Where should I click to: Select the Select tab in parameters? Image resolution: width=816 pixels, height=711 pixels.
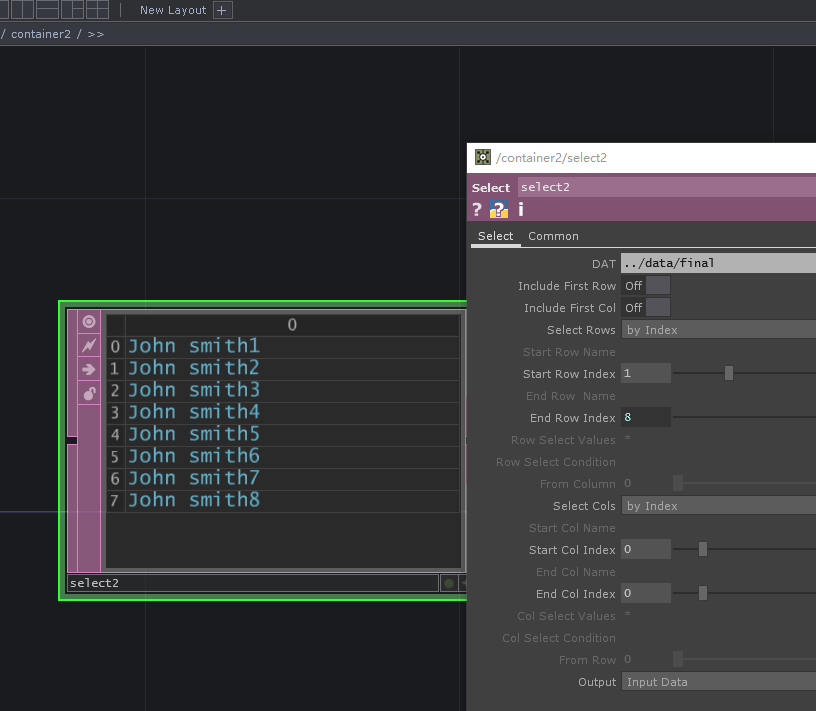click(495, 236)
